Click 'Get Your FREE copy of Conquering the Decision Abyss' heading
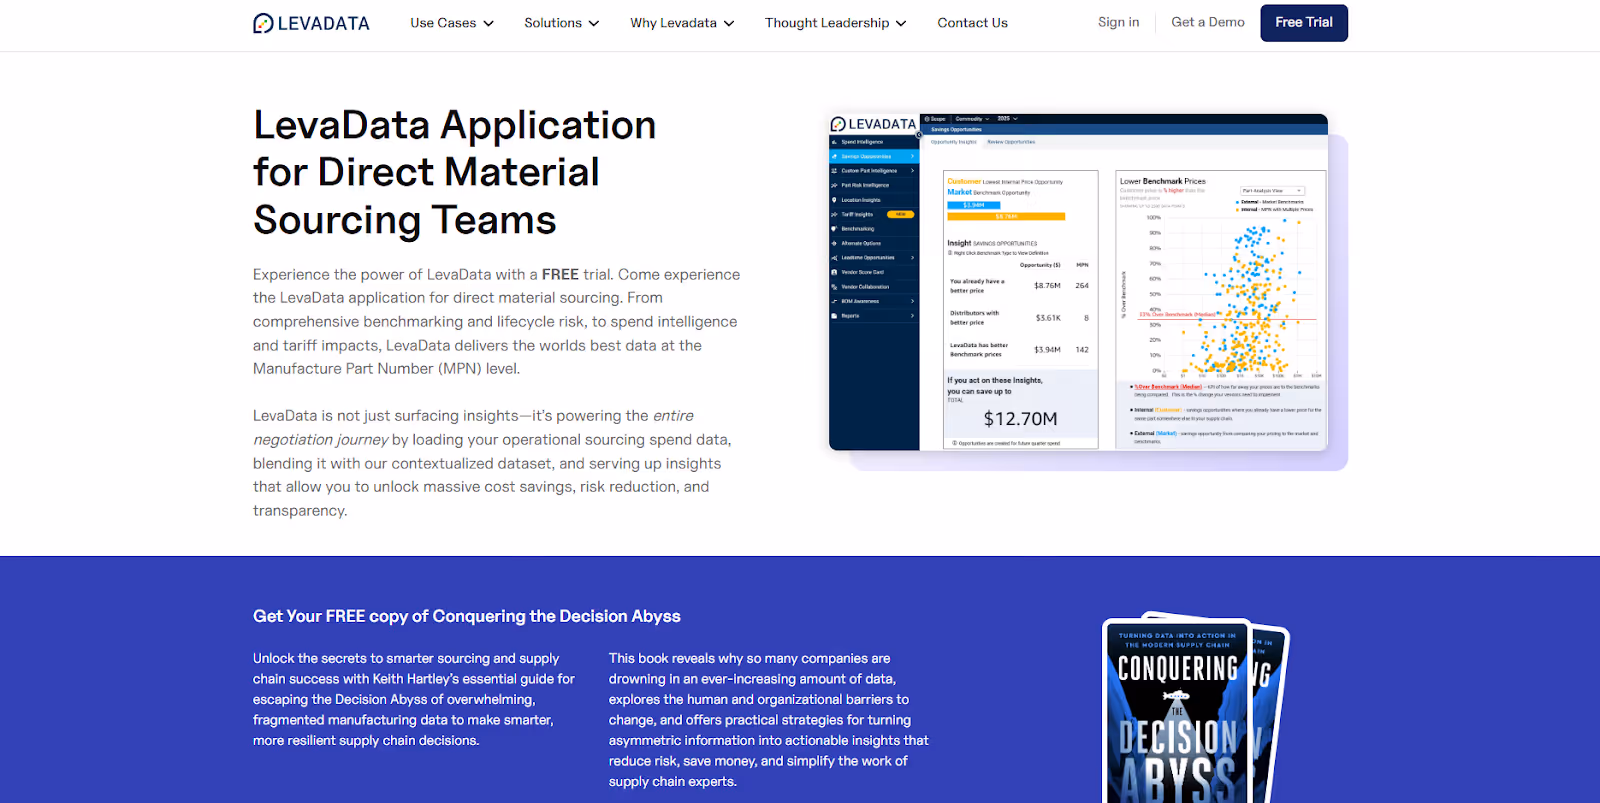 click(x=467, y=616)
